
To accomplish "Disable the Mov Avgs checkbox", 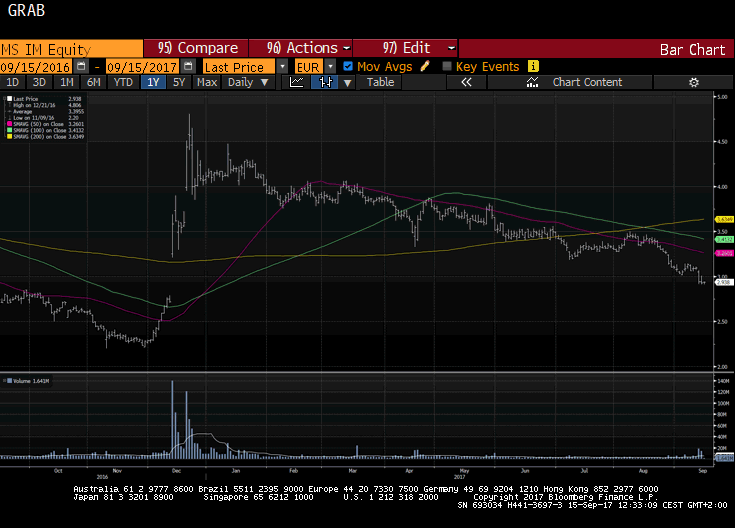I will point(347,67).
